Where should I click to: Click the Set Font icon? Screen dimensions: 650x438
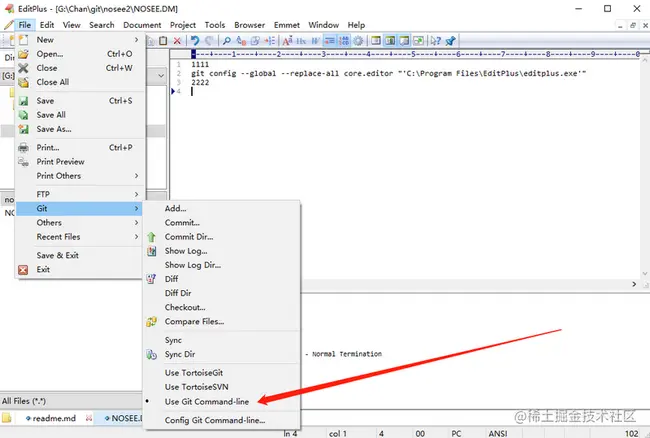(x=287, y=41)
